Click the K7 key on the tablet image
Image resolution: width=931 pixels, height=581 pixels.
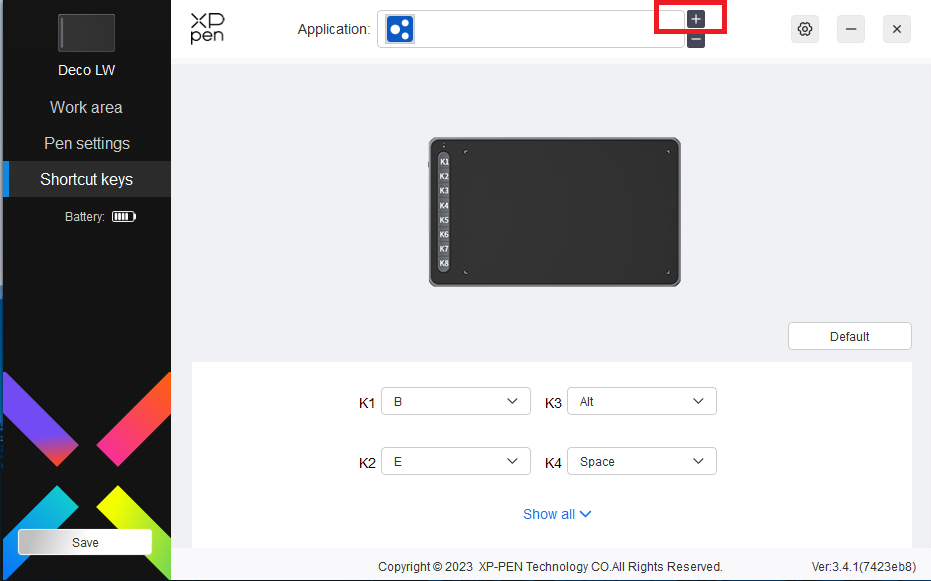click(x=444, y=249)
